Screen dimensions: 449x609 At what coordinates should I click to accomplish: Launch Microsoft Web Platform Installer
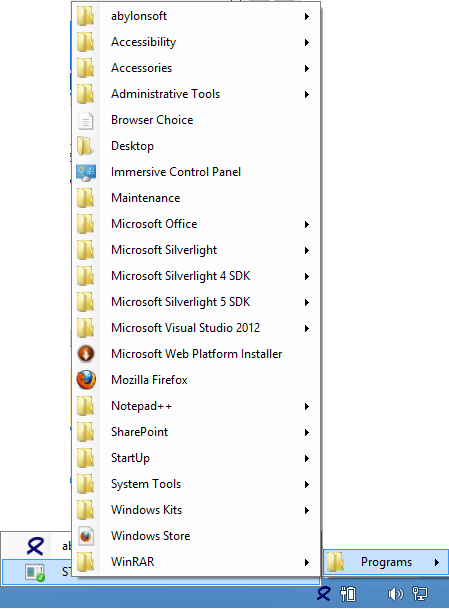tap(196, 354)
